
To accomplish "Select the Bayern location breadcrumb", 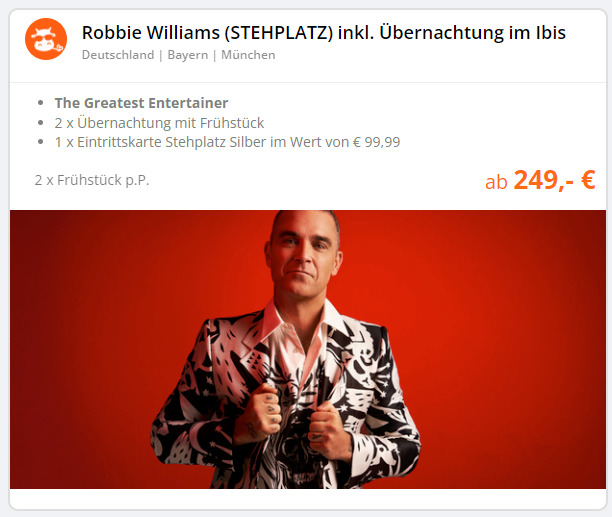I will click(x=188, y=55).
